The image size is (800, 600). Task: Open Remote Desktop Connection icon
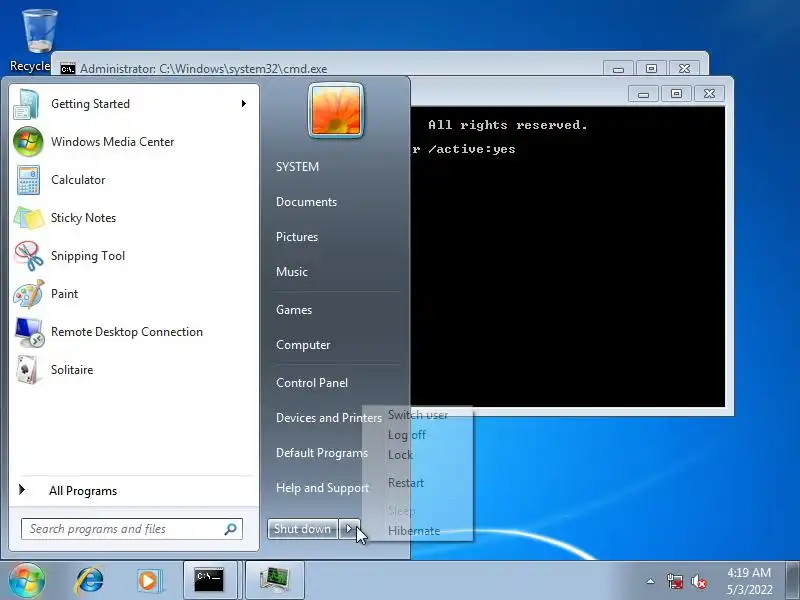[29, 332]
